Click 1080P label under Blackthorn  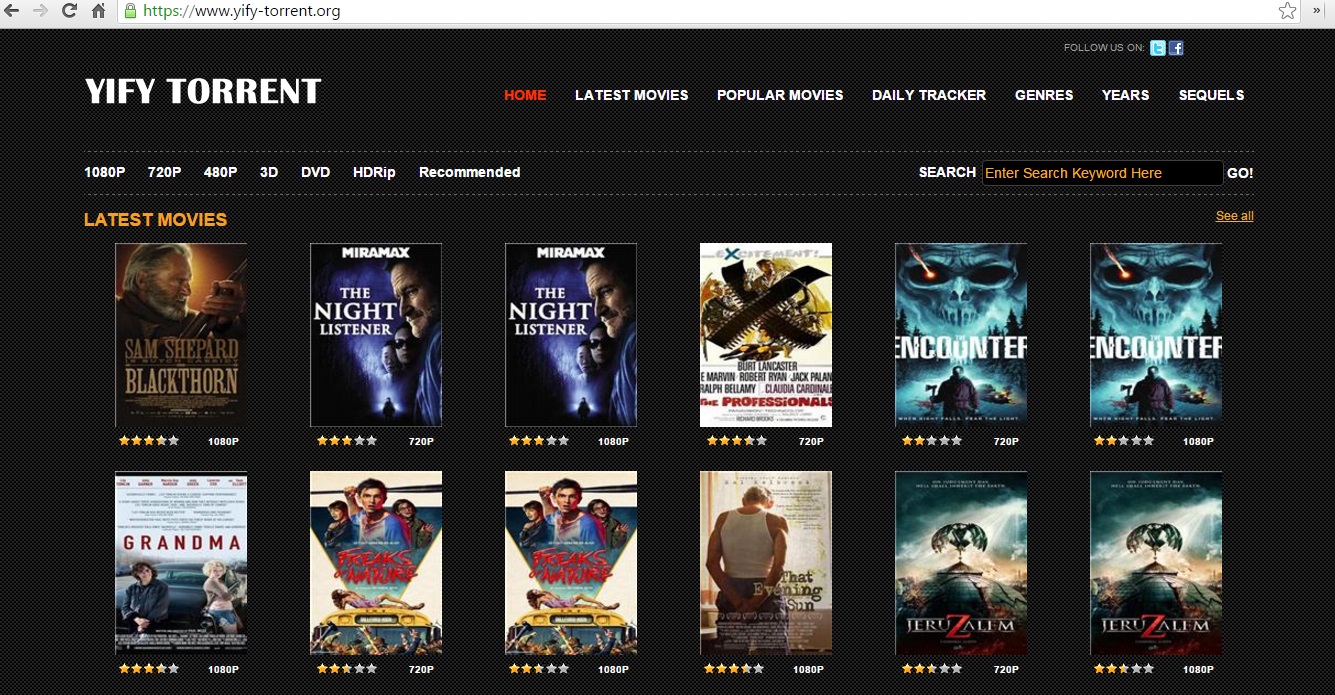223,441
